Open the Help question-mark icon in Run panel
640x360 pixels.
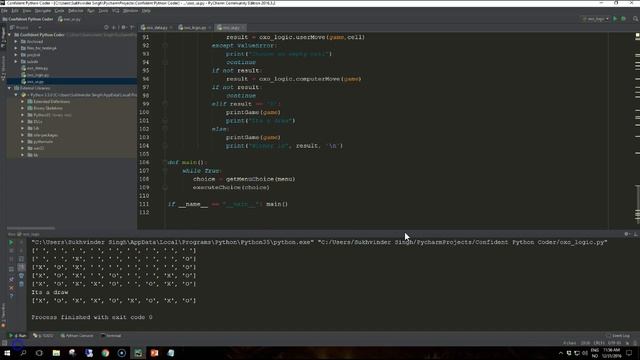click(x=11, y=297)
